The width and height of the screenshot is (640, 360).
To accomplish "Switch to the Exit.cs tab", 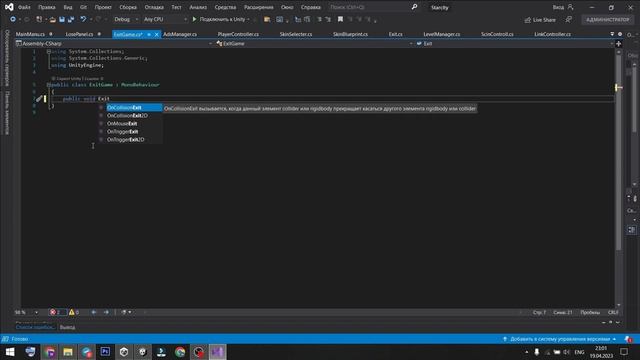I will tap(396, 34).
